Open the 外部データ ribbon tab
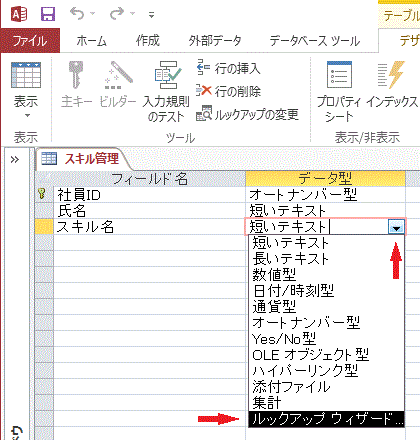 click(215, 41)
